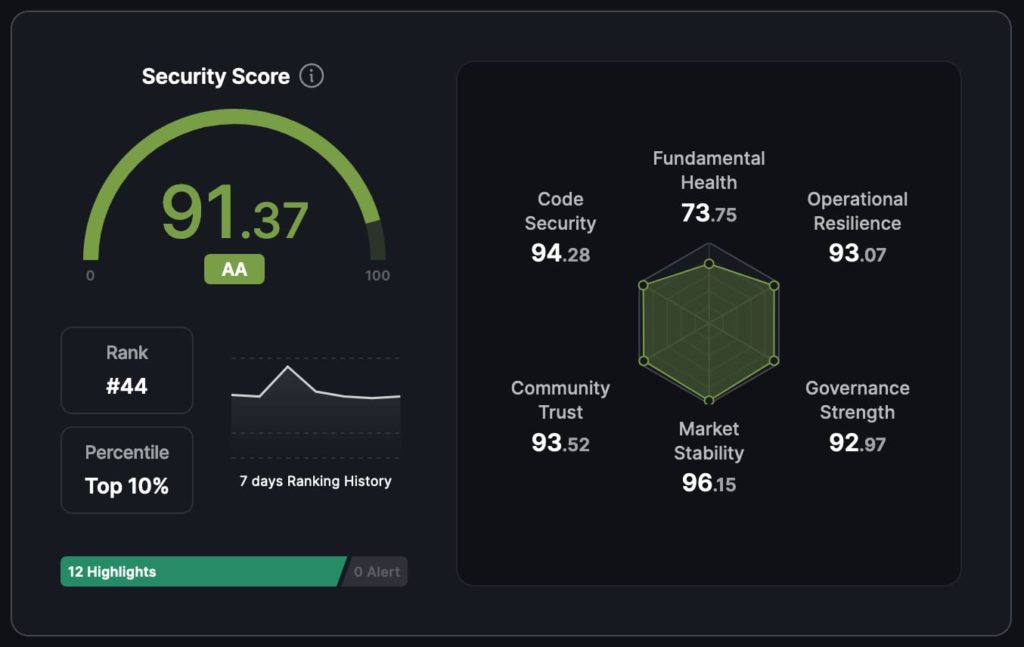Select the Code Security 94.28 score
This screenshot has height=647, width=1024.
click(560, 227)
